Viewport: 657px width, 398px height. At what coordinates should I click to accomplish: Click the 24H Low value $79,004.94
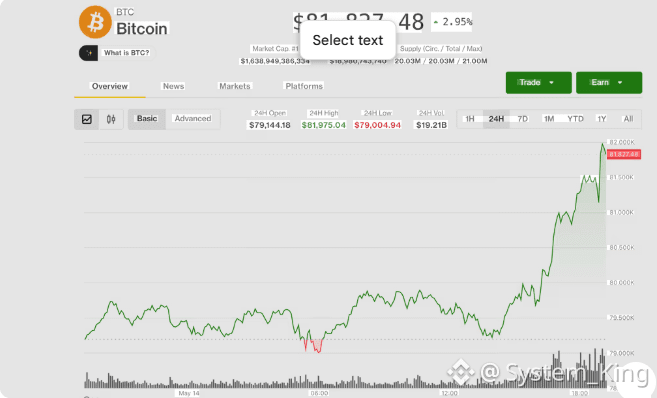click(x=378, y=125)
